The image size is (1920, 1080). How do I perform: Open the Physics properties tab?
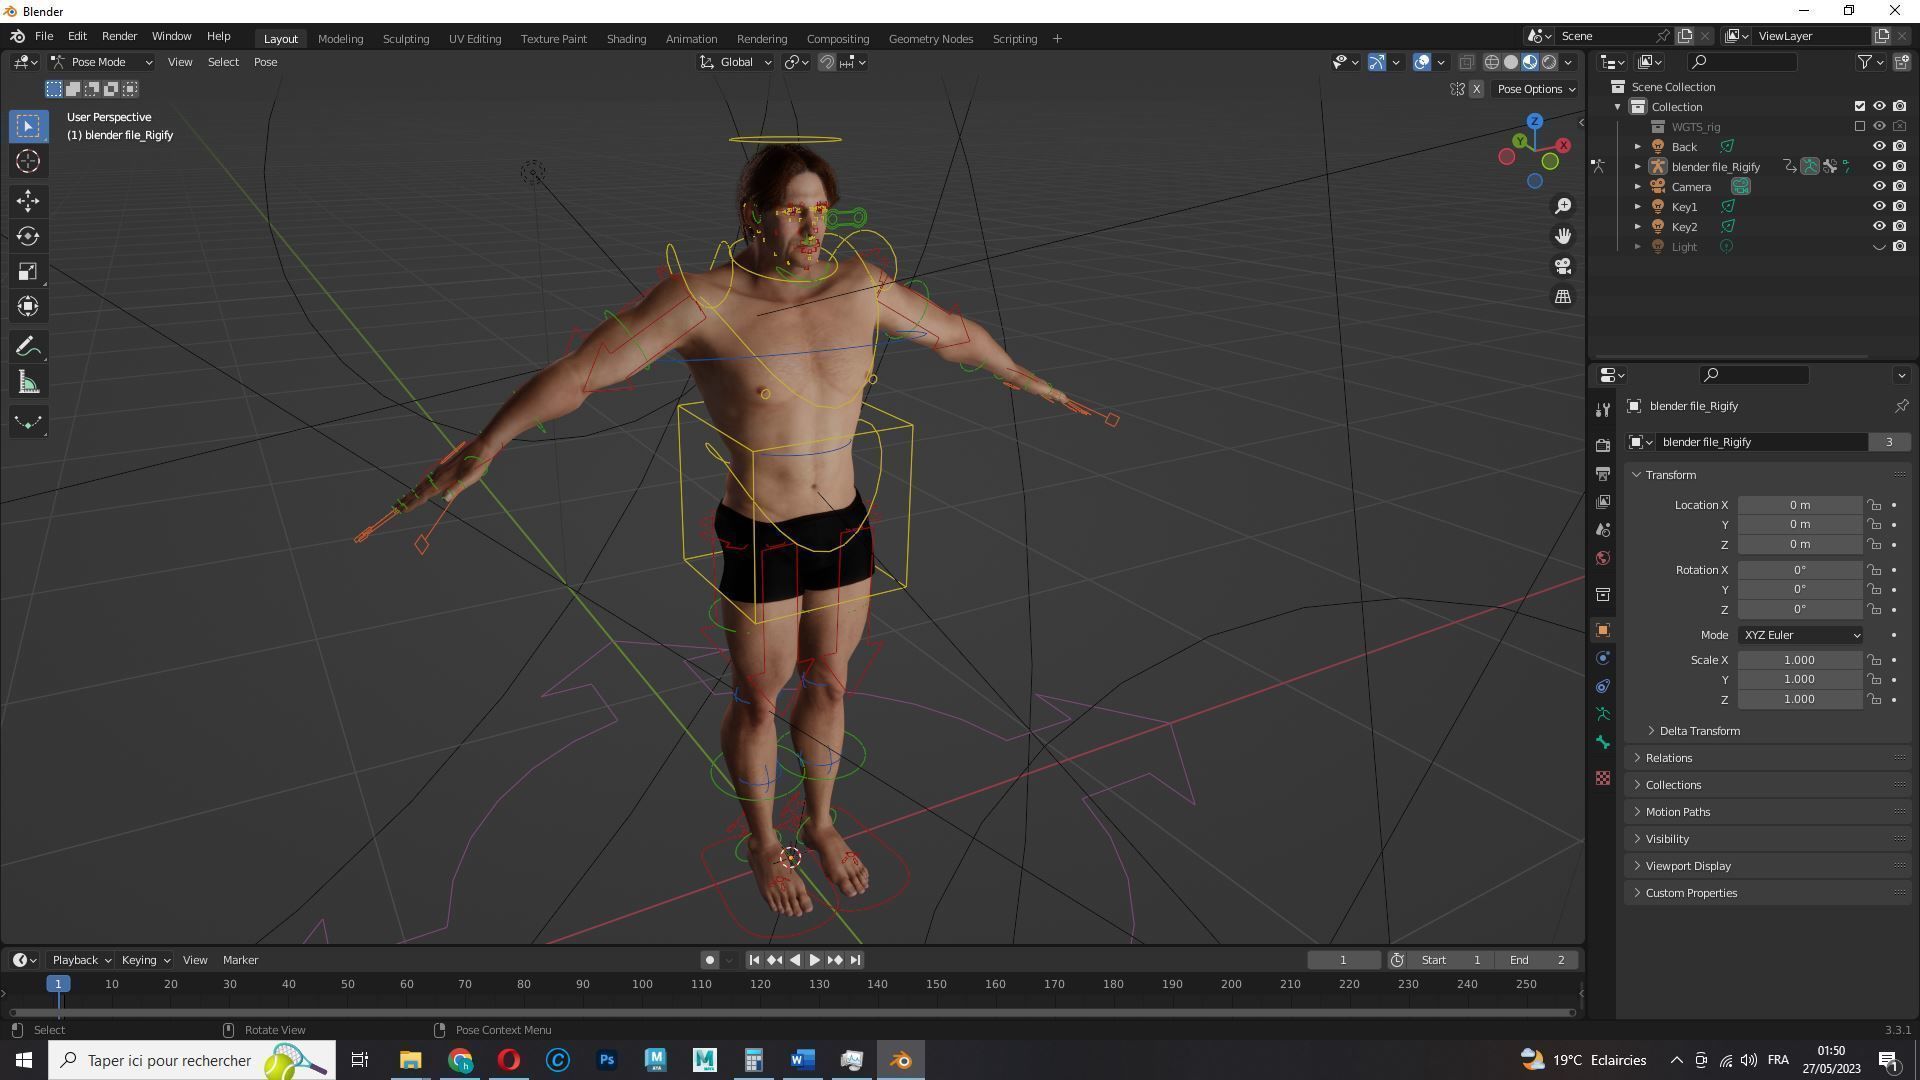(x=1603, y=658)
